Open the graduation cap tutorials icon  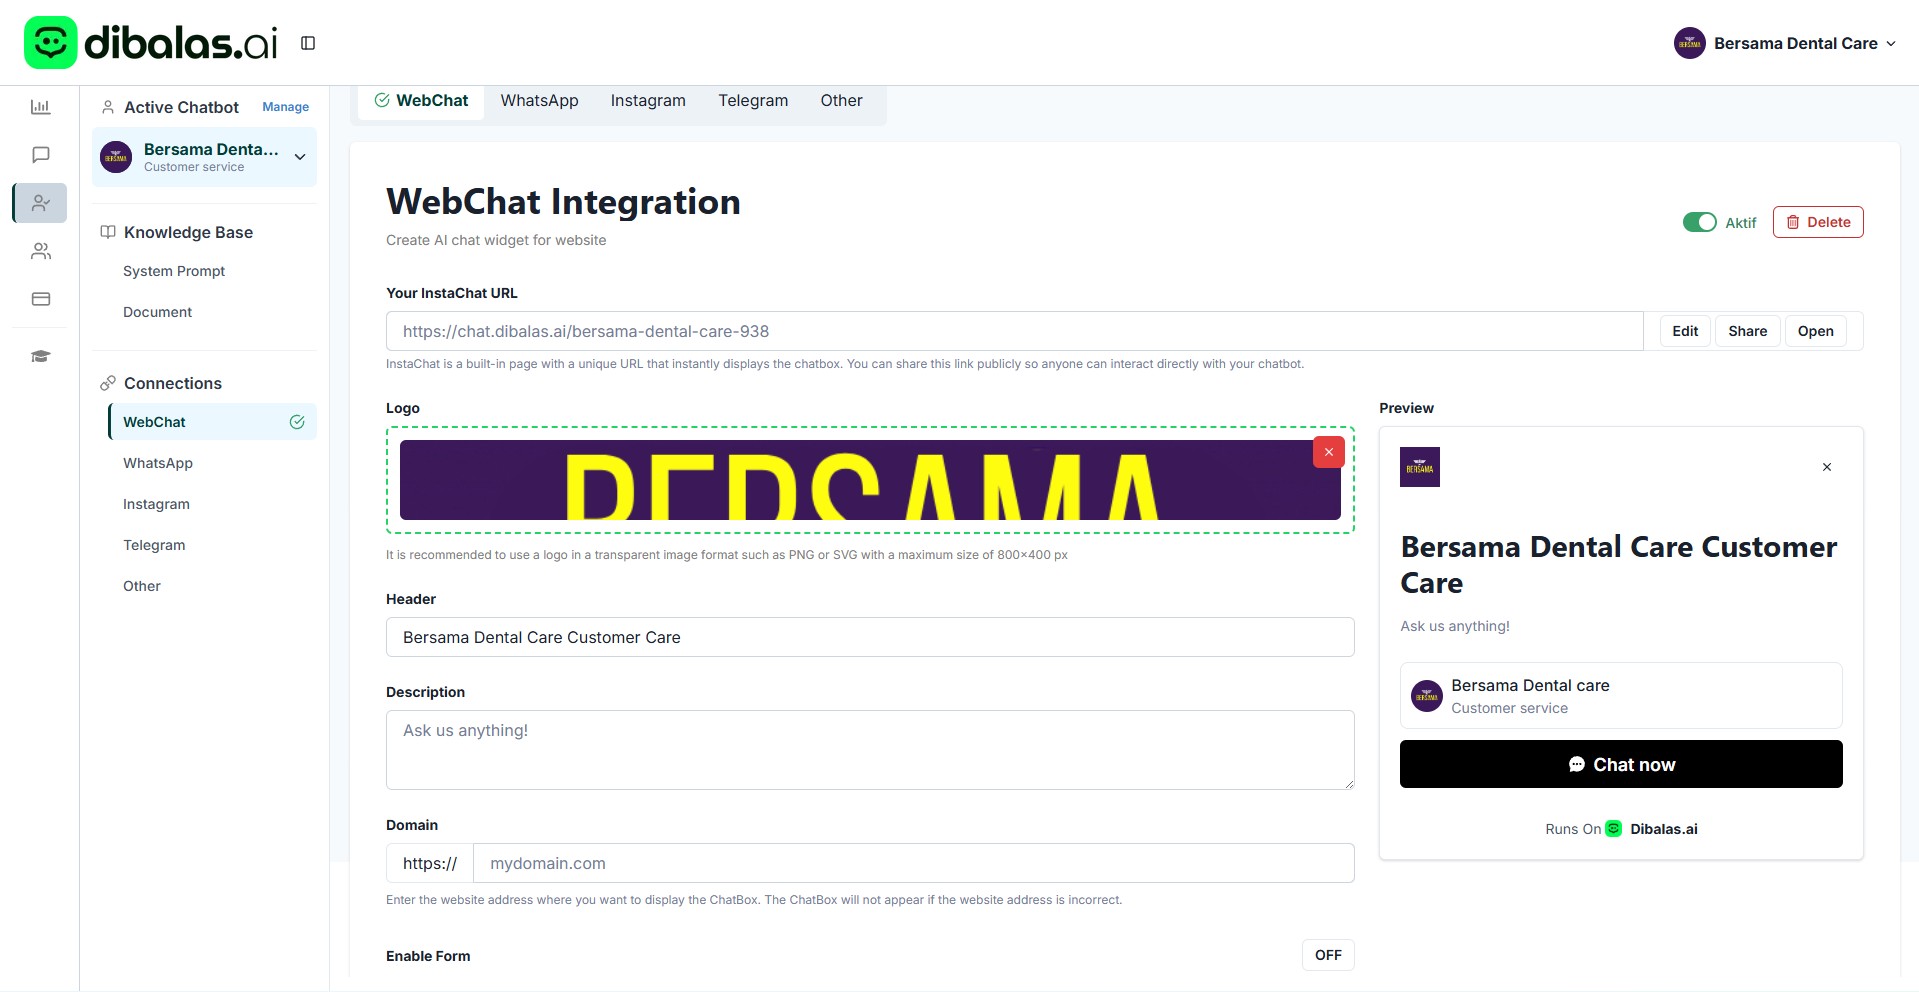point(40,357)
